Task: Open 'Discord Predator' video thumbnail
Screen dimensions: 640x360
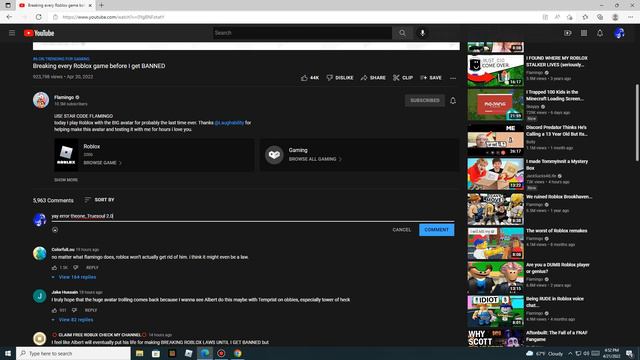Action: 496,140
